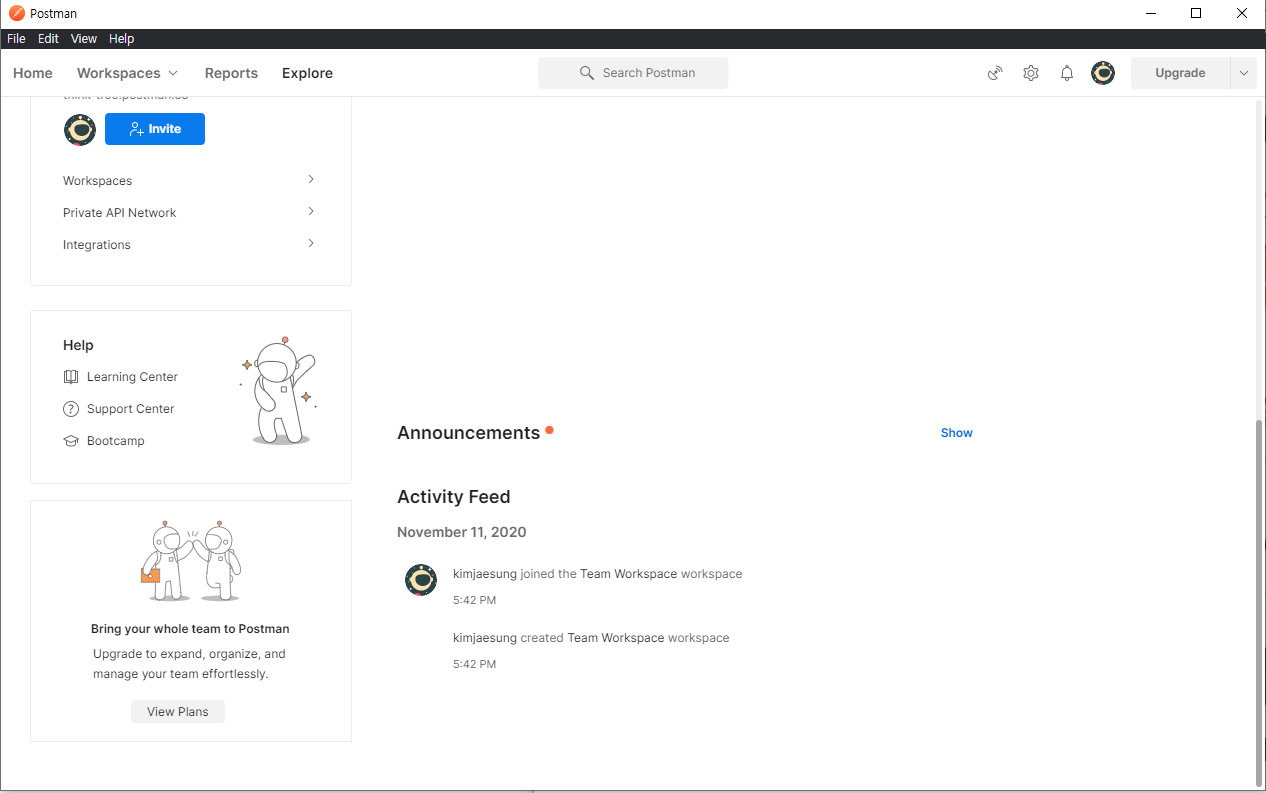The width and height of the screenshot is (1266, 793).
Task: Click the Search Postman field
Action: 633,73
